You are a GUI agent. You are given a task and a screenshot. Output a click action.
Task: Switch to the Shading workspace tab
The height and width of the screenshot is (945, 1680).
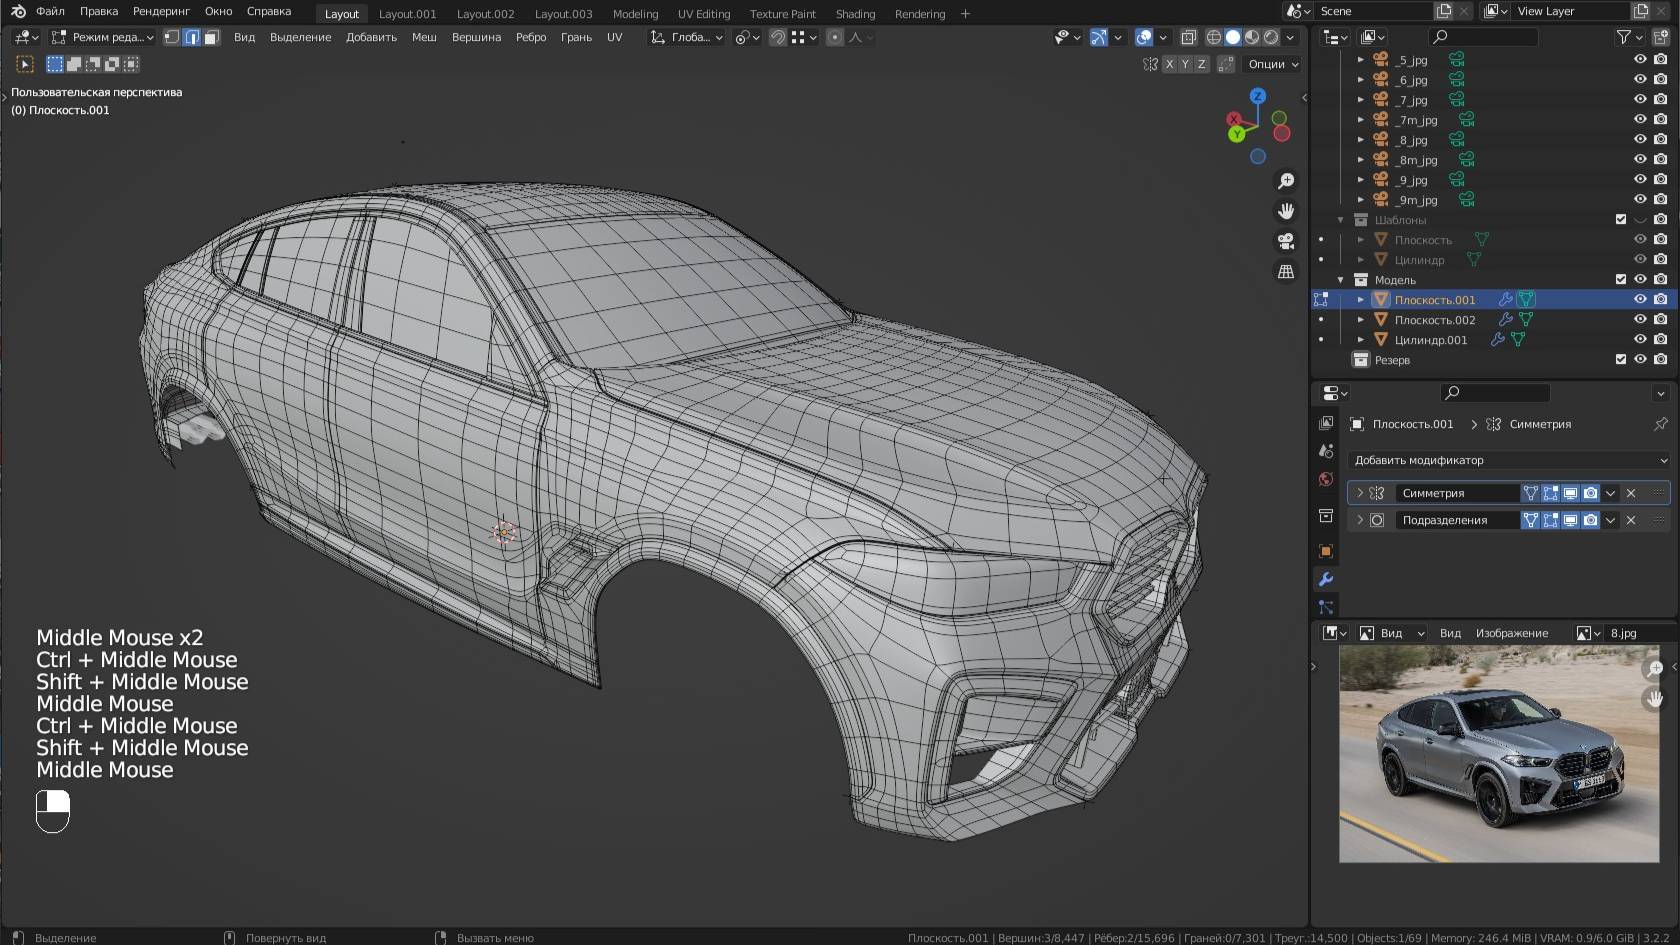tap(855, 13)
